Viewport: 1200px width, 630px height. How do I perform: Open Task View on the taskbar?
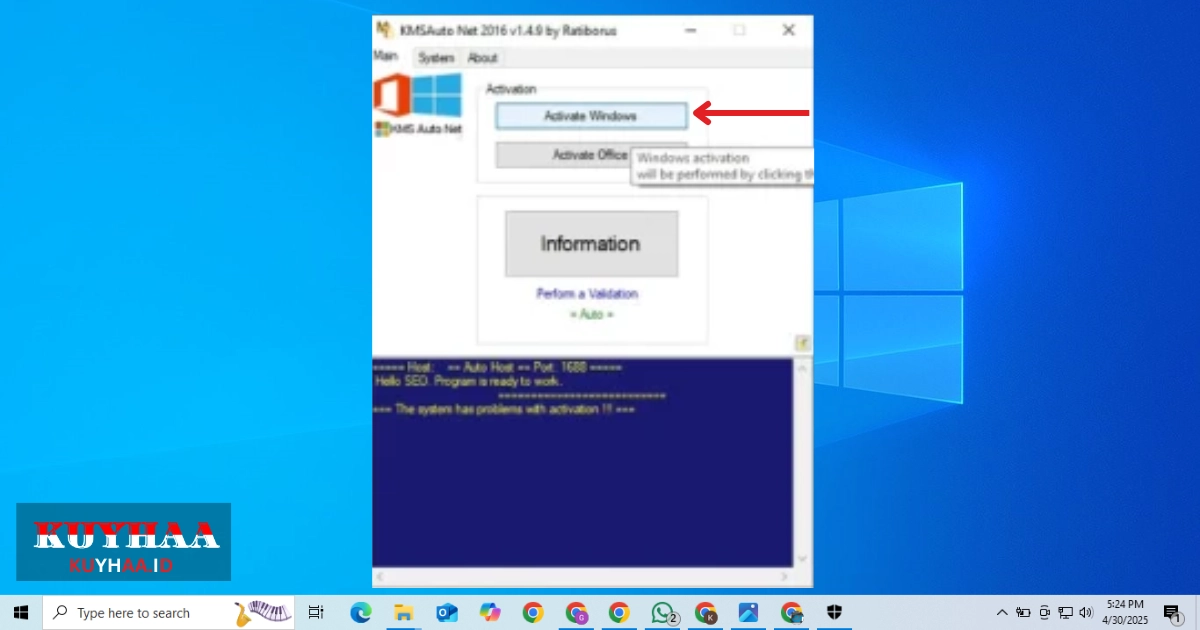[x=316, y=612]
